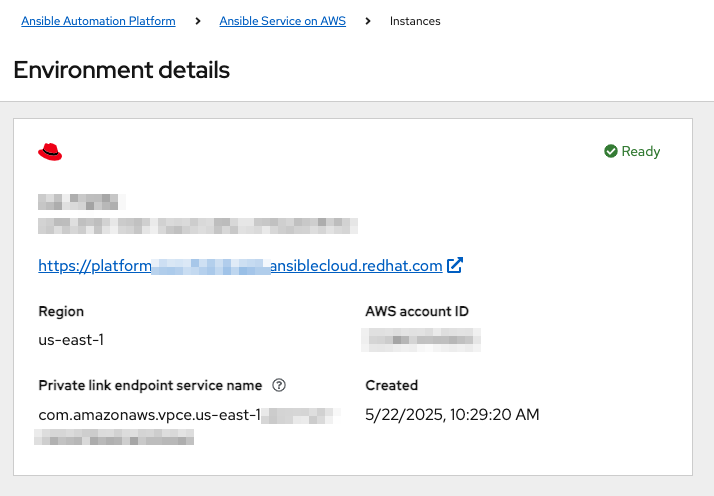This screenshot has width=714, height=496.
Task: Select the us-east-1 region value
Action: coord(71,340)
